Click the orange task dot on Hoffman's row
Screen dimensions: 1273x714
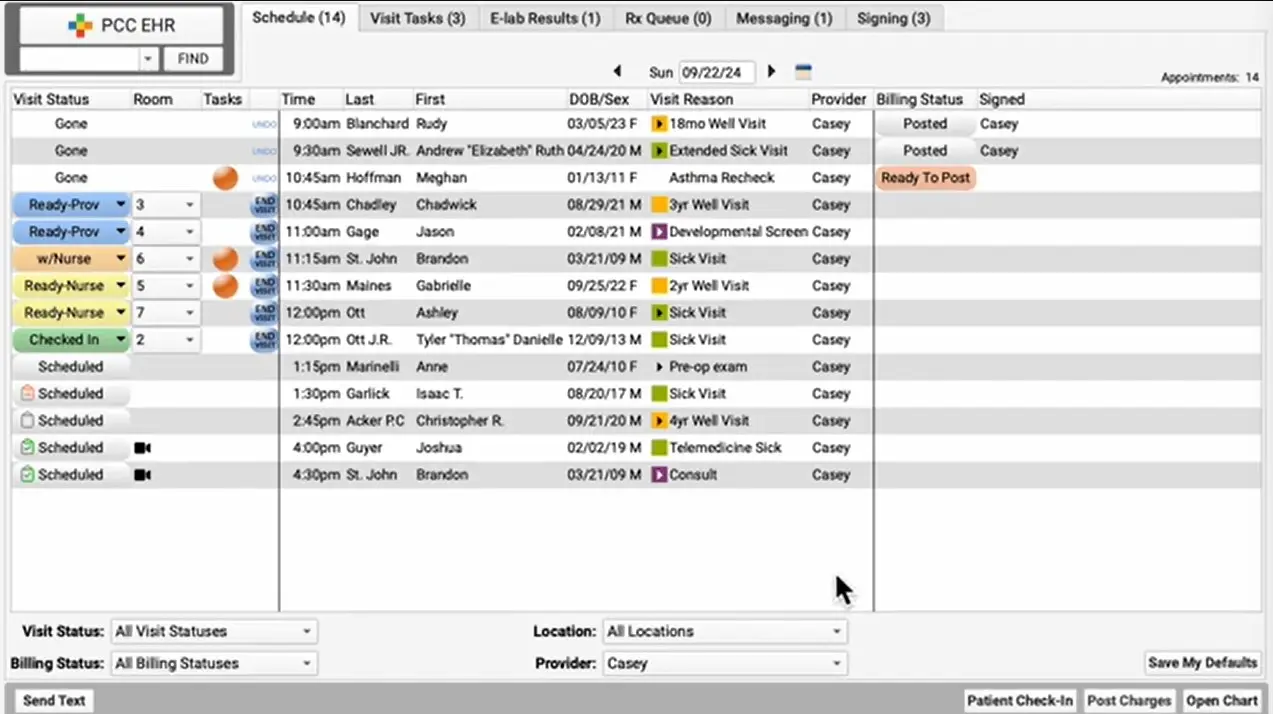point(224,177)
